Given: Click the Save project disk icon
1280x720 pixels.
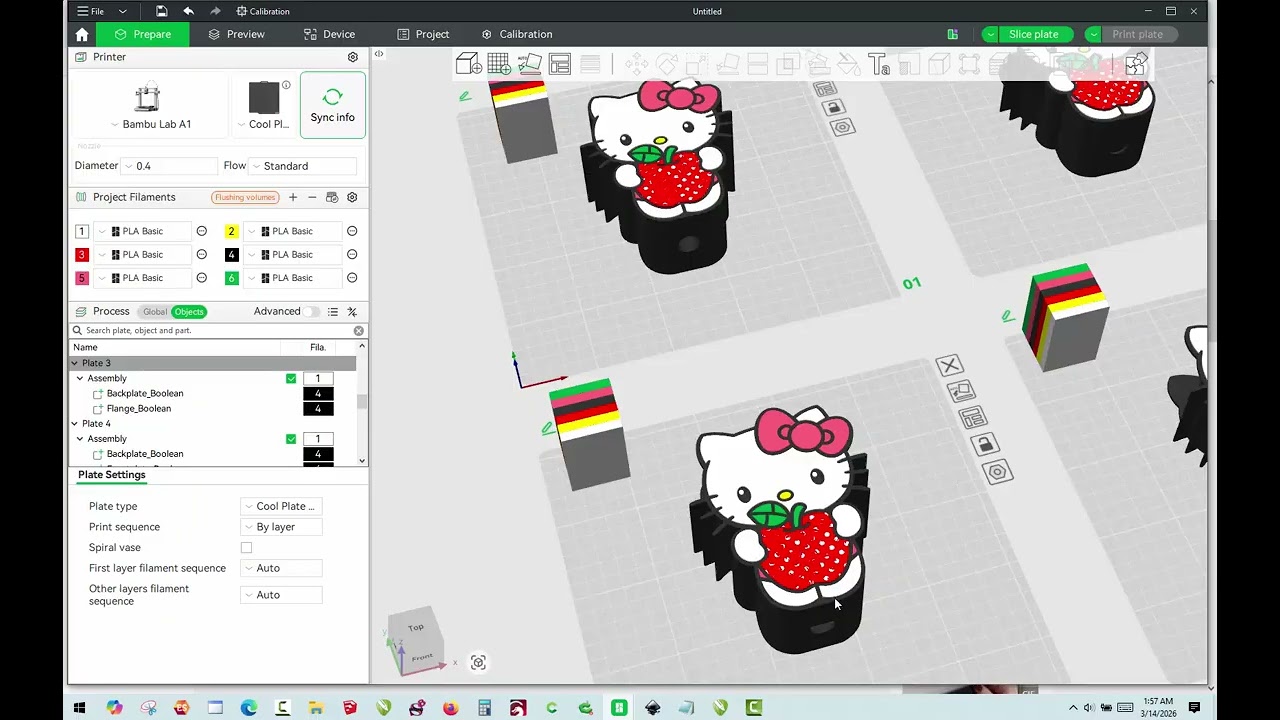Looking at the screenshot, I should pyautogui.click(x=161, y=11).
